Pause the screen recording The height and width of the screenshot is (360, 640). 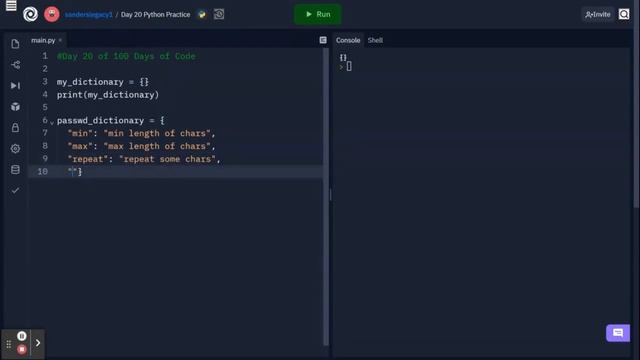click(x=22, y=336)
